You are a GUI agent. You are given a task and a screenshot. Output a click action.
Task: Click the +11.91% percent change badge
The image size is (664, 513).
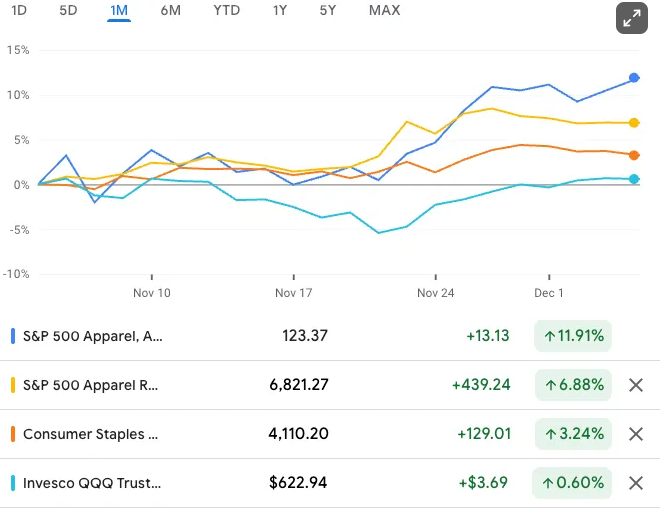pyautogui.click(x=573, y=336)
